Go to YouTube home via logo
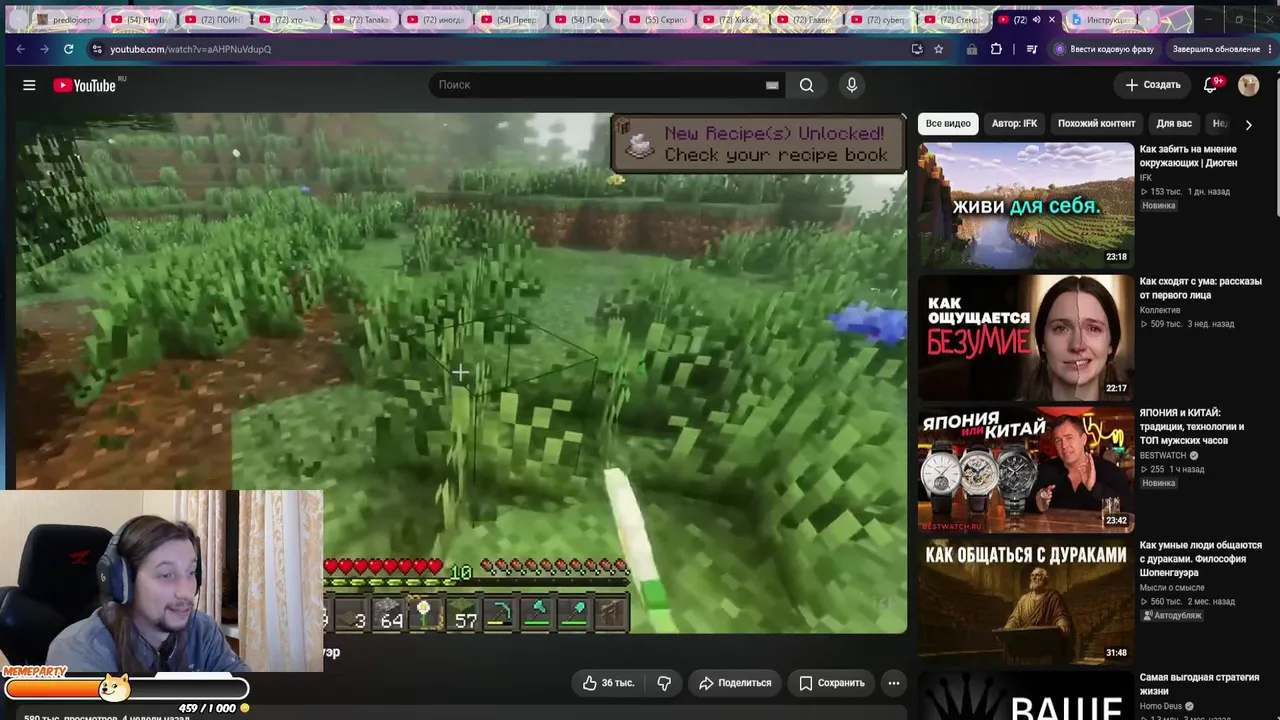The image size is (1280, 720). (85, 85)
